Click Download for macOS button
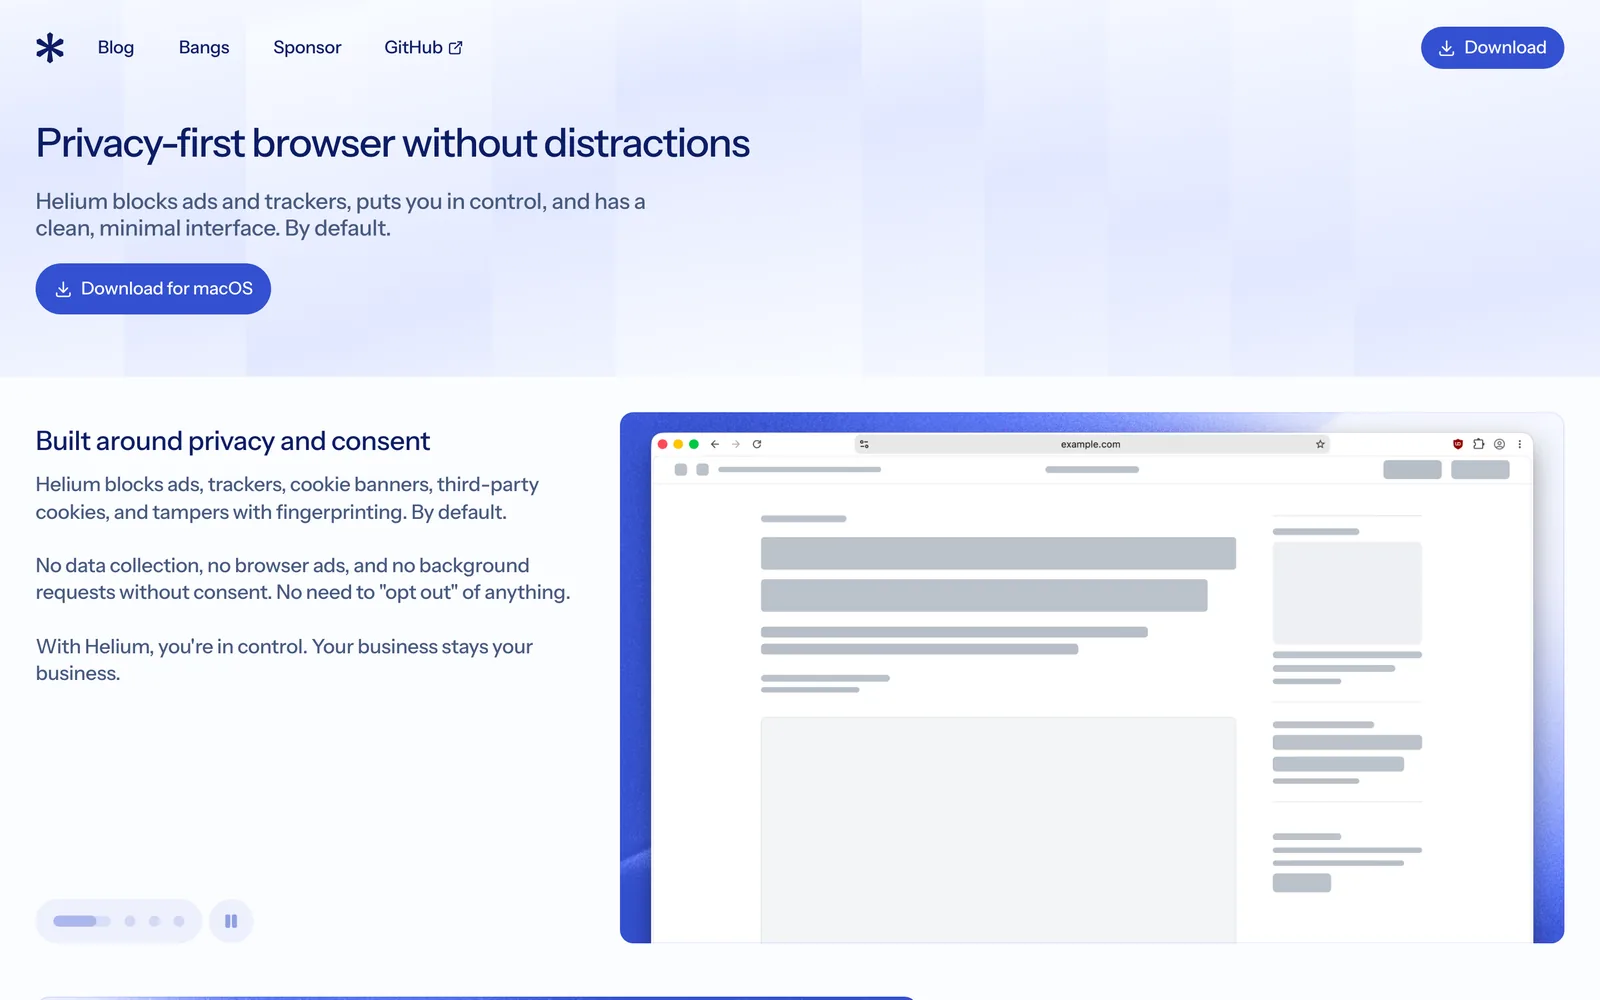 click(x=153, y=289)
